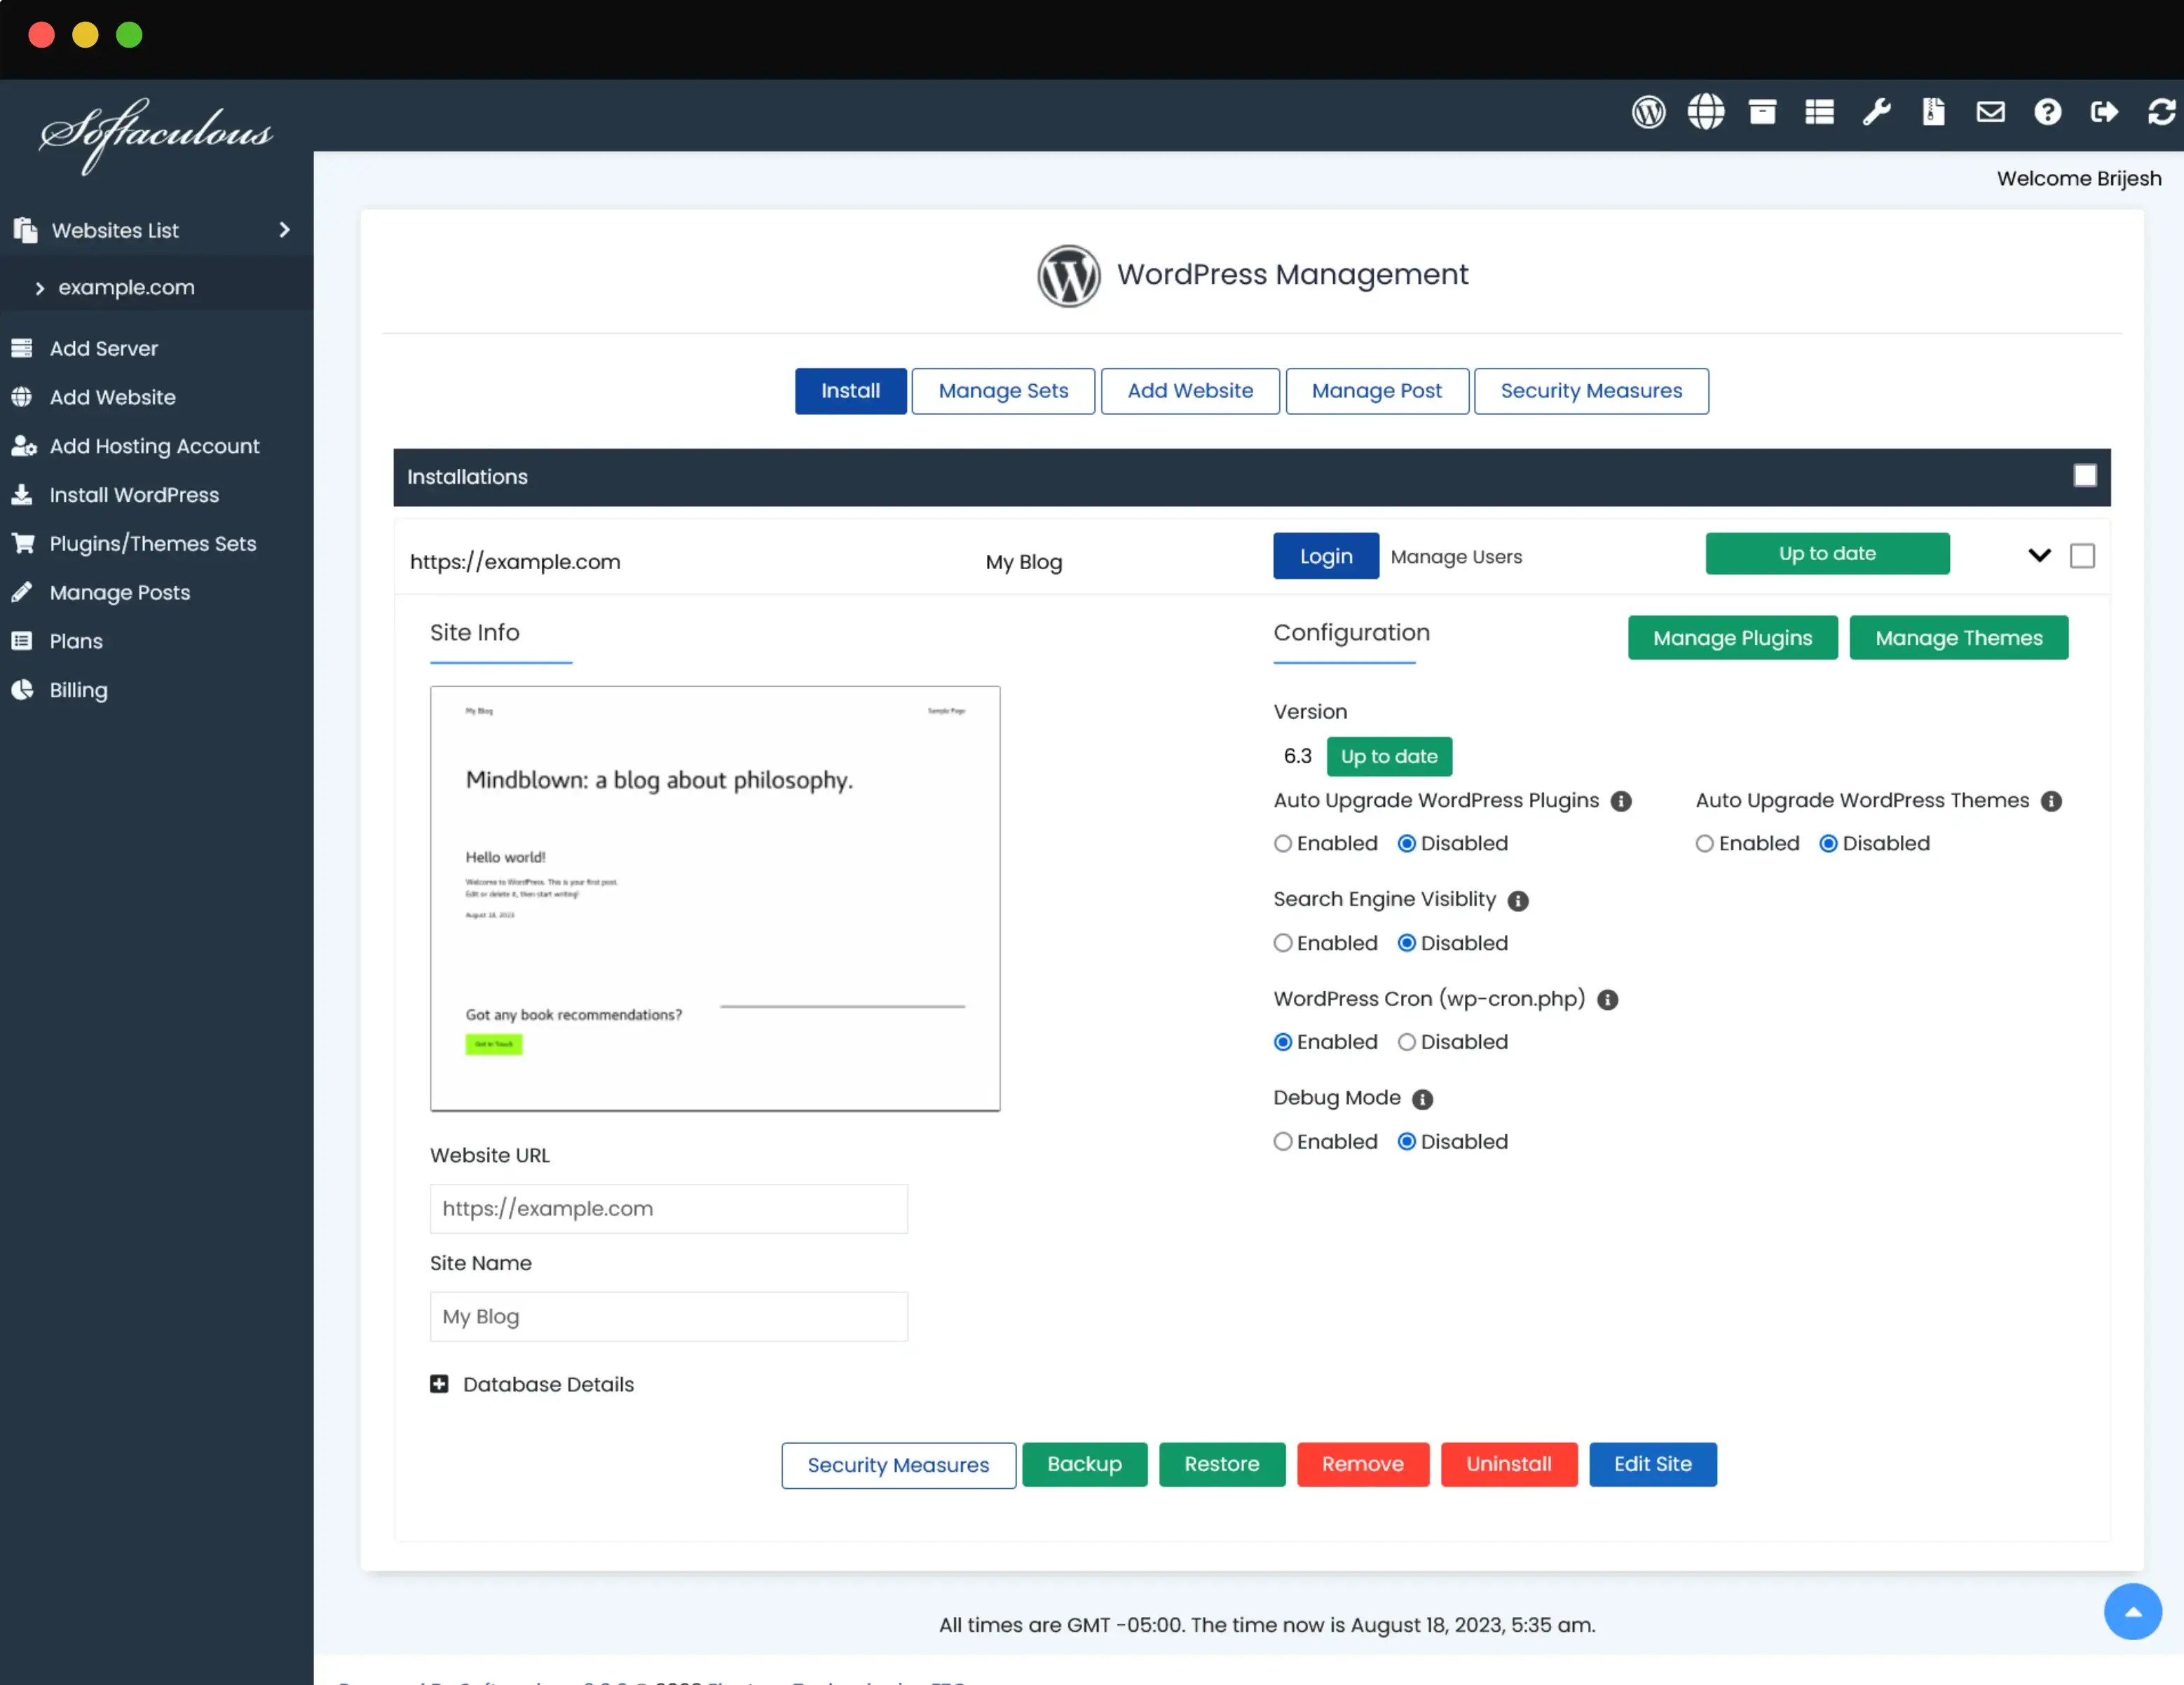Click the refresh sync icon

[x=2161, y=112]
